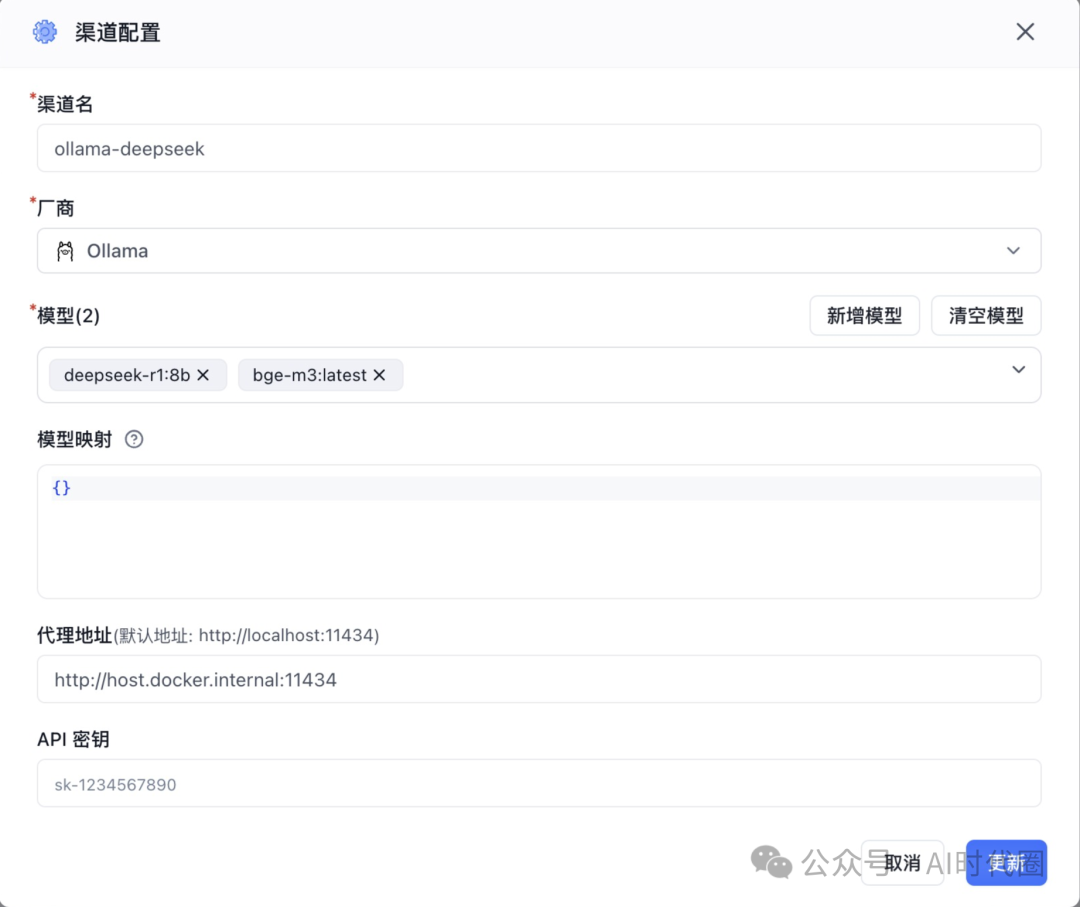The width and height of the screenshot is (1080, 907).
Task: Expand the 厂商 dropdown chevron
Action: tap(1012, 251)
